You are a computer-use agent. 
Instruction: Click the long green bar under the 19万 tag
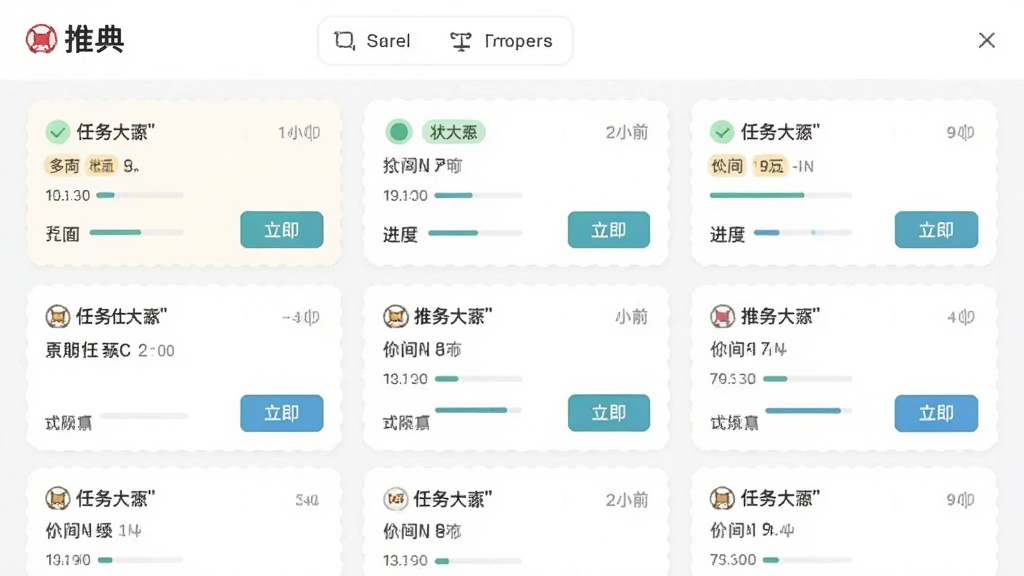780,195
